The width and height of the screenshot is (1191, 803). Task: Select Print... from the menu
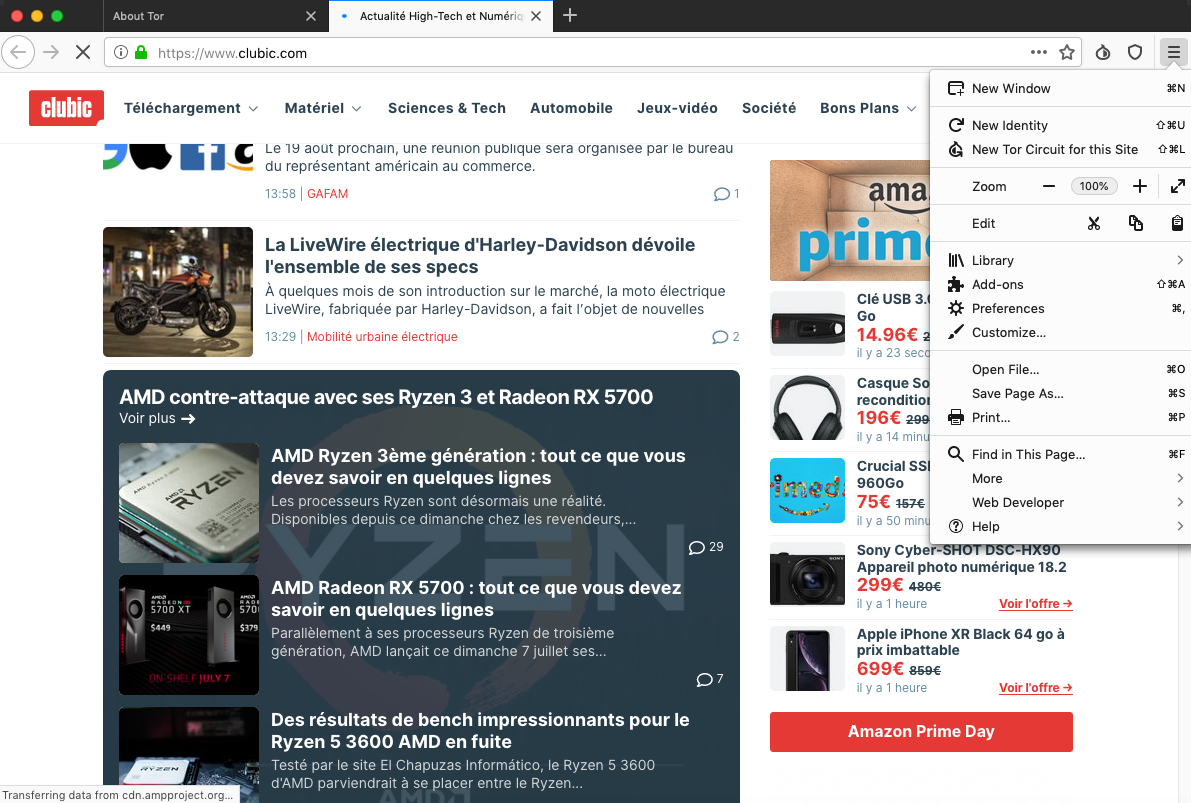click(1060, 418)
